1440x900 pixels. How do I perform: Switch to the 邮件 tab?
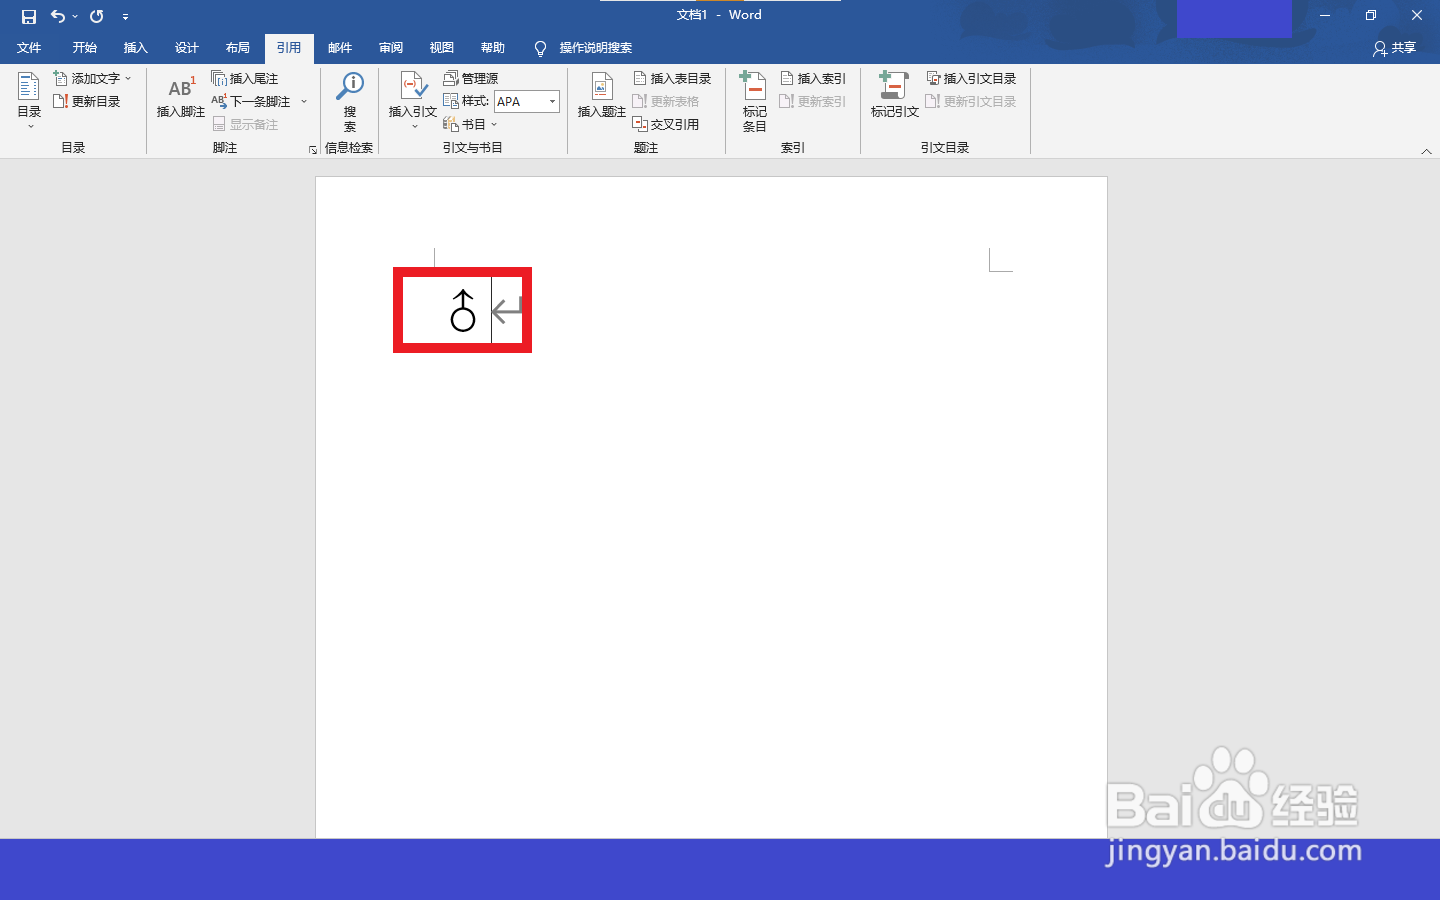click(x=340, y=48)
